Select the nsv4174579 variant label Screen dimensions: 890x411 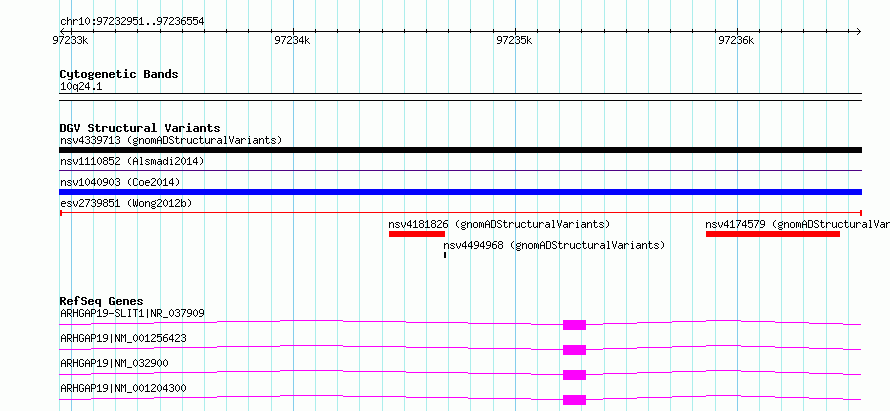point(797,224)
